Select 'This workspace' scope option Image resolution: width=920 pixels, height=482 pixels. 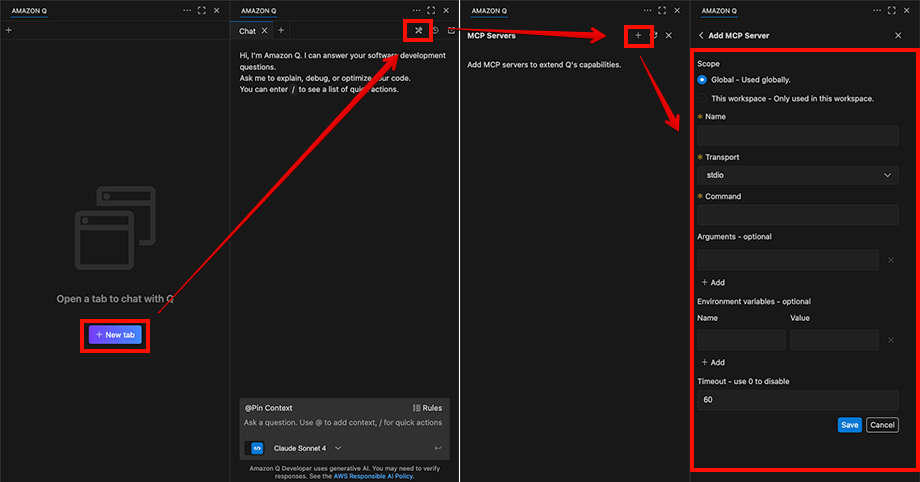point(702,98)
